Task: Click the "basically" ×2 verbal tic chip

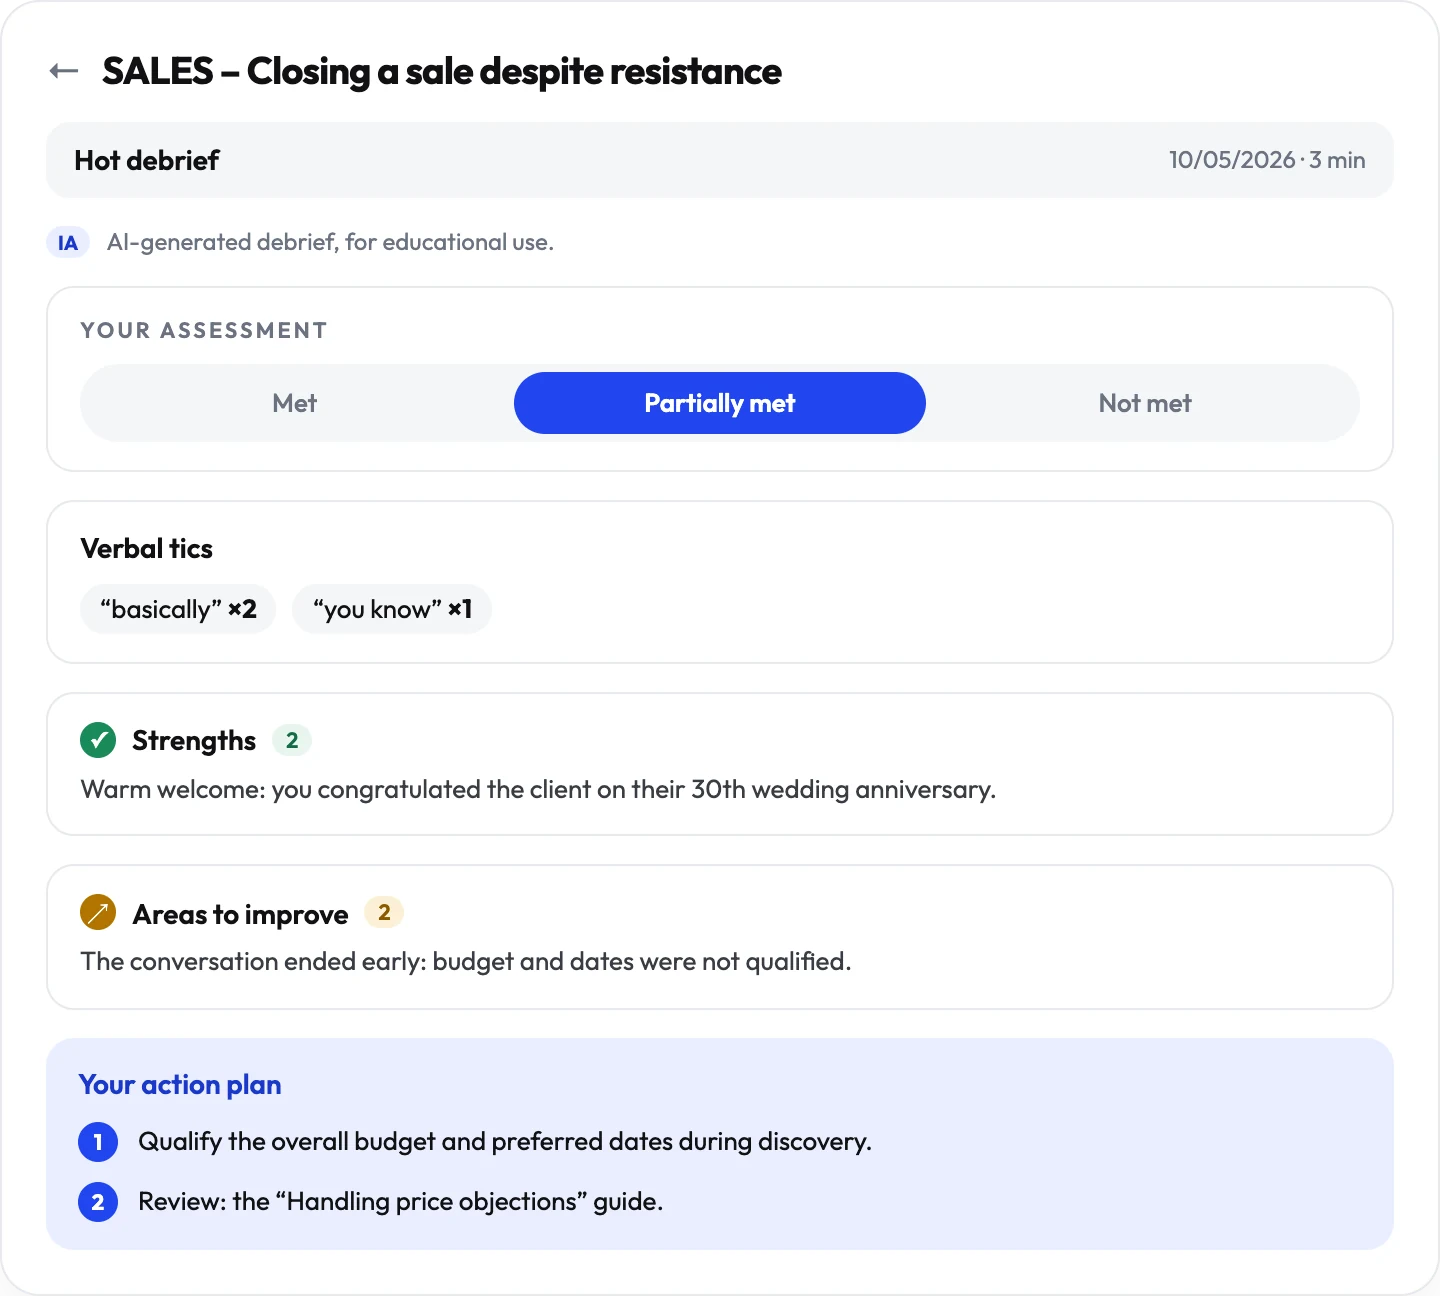Action: (178, 609)
